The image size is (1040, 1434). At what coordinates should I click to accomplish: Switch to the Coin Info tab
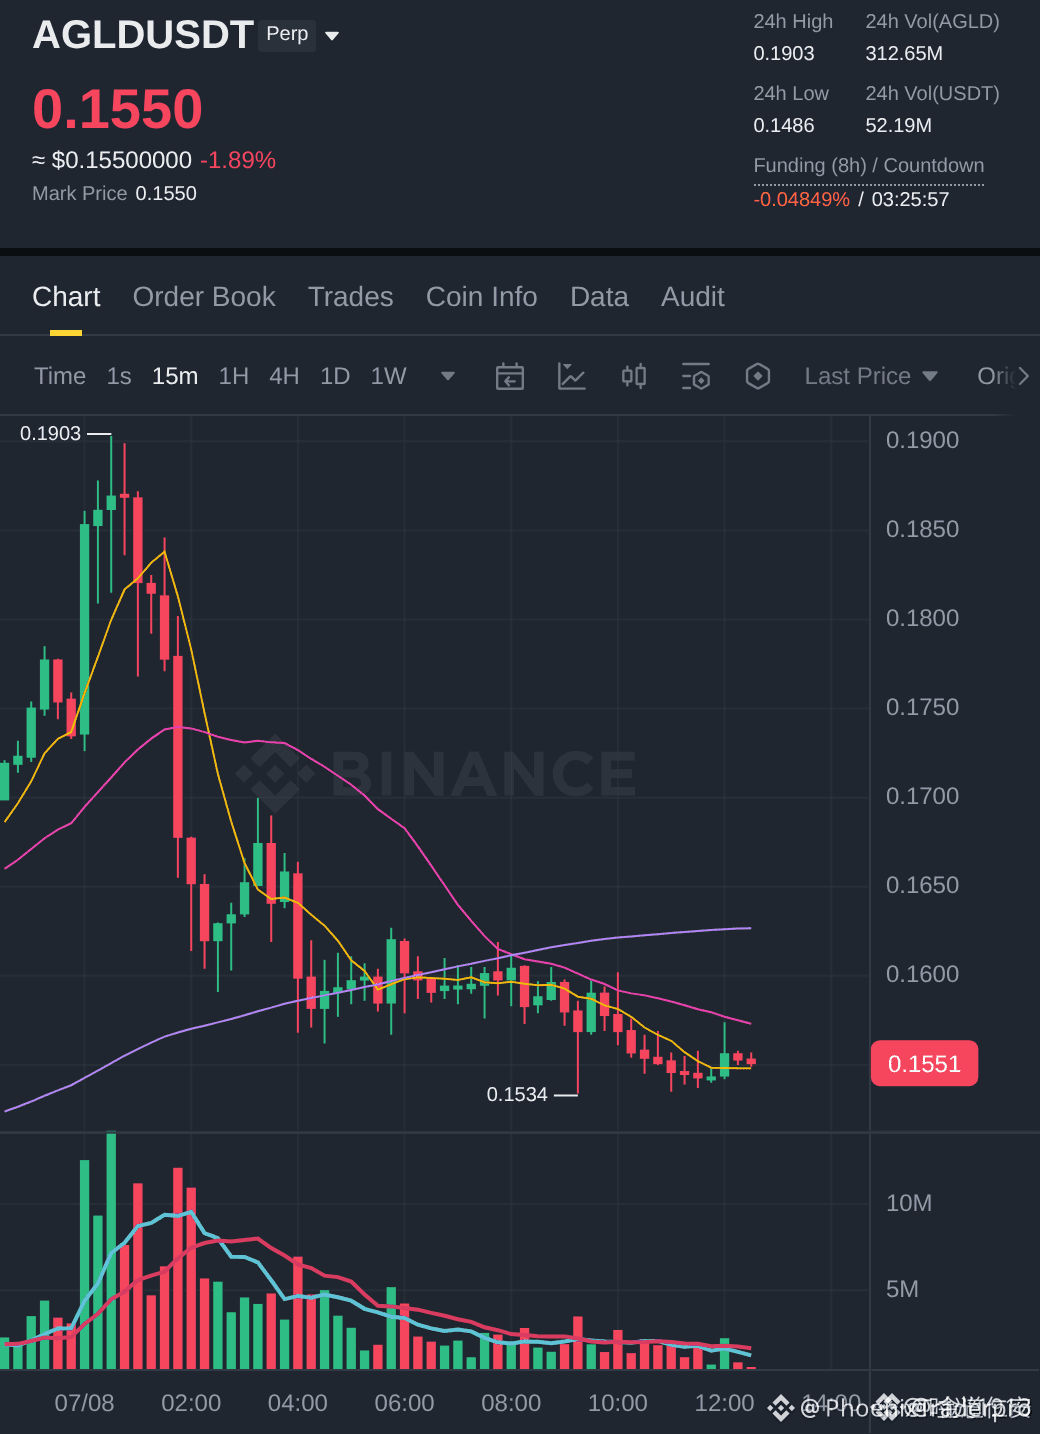[481, 297]
